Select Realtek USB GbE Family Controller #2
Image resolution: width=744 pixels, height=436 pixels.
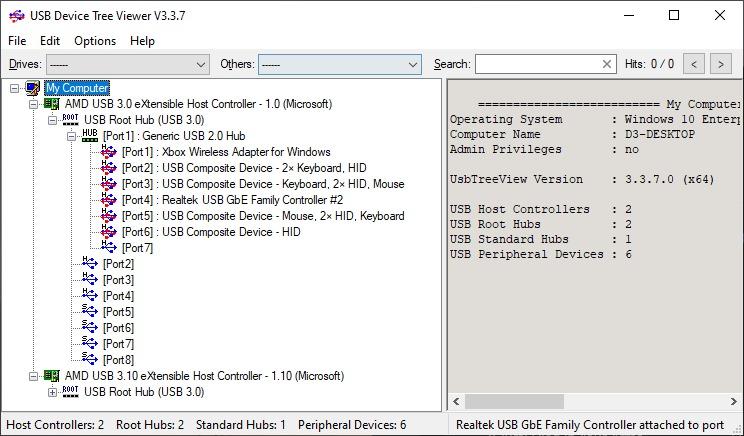coord(232,200)
